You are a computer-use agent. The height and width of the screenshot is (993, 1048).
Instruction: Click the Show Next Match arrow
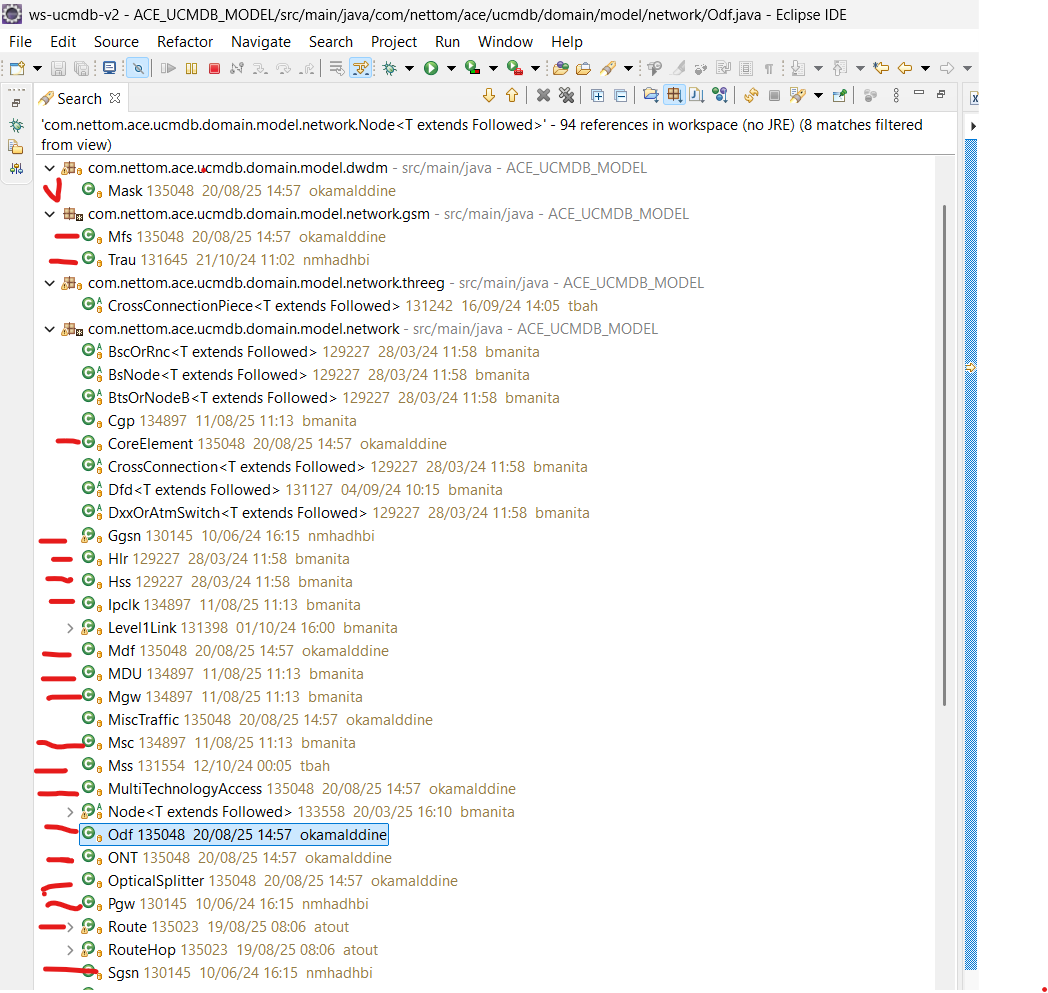tap(489, 96)
